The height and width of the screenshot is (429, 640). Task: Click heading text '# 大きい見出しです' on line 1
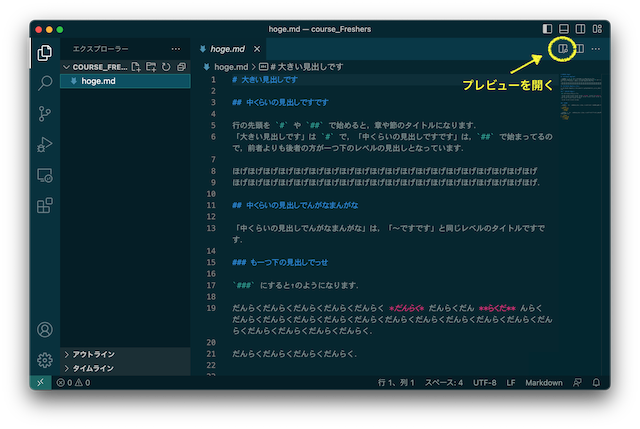coord(265,80)
